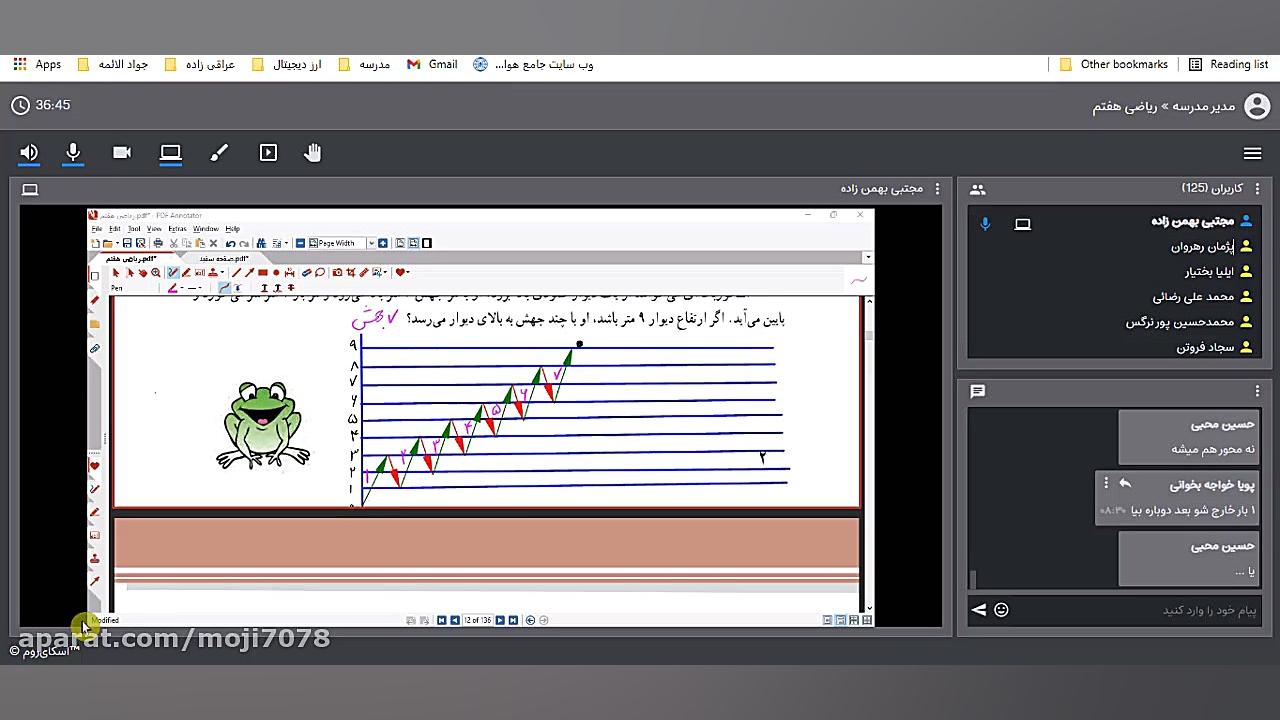Open the emoji picker in chat
The height and width of the screenshot is (720, 1280).
click(x=1001, y=610)
